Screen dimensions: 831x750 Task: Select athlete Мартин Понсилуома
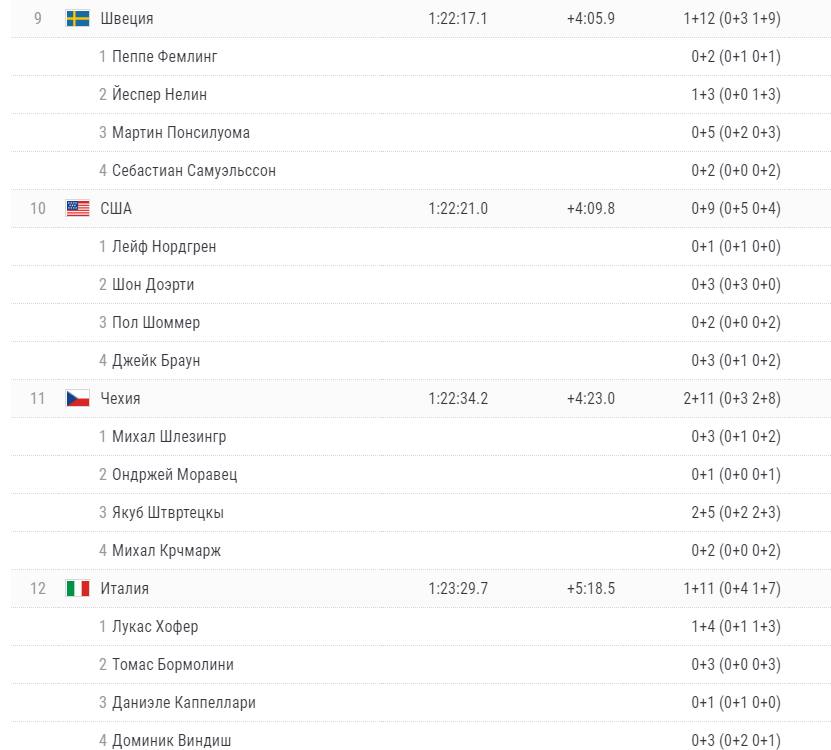point(181,133)
